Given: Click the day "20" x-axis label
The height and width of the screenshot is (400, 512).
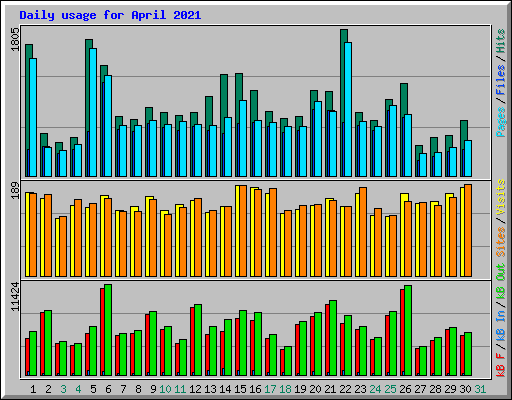Looking at the screenshot, I should coord(315,389).
